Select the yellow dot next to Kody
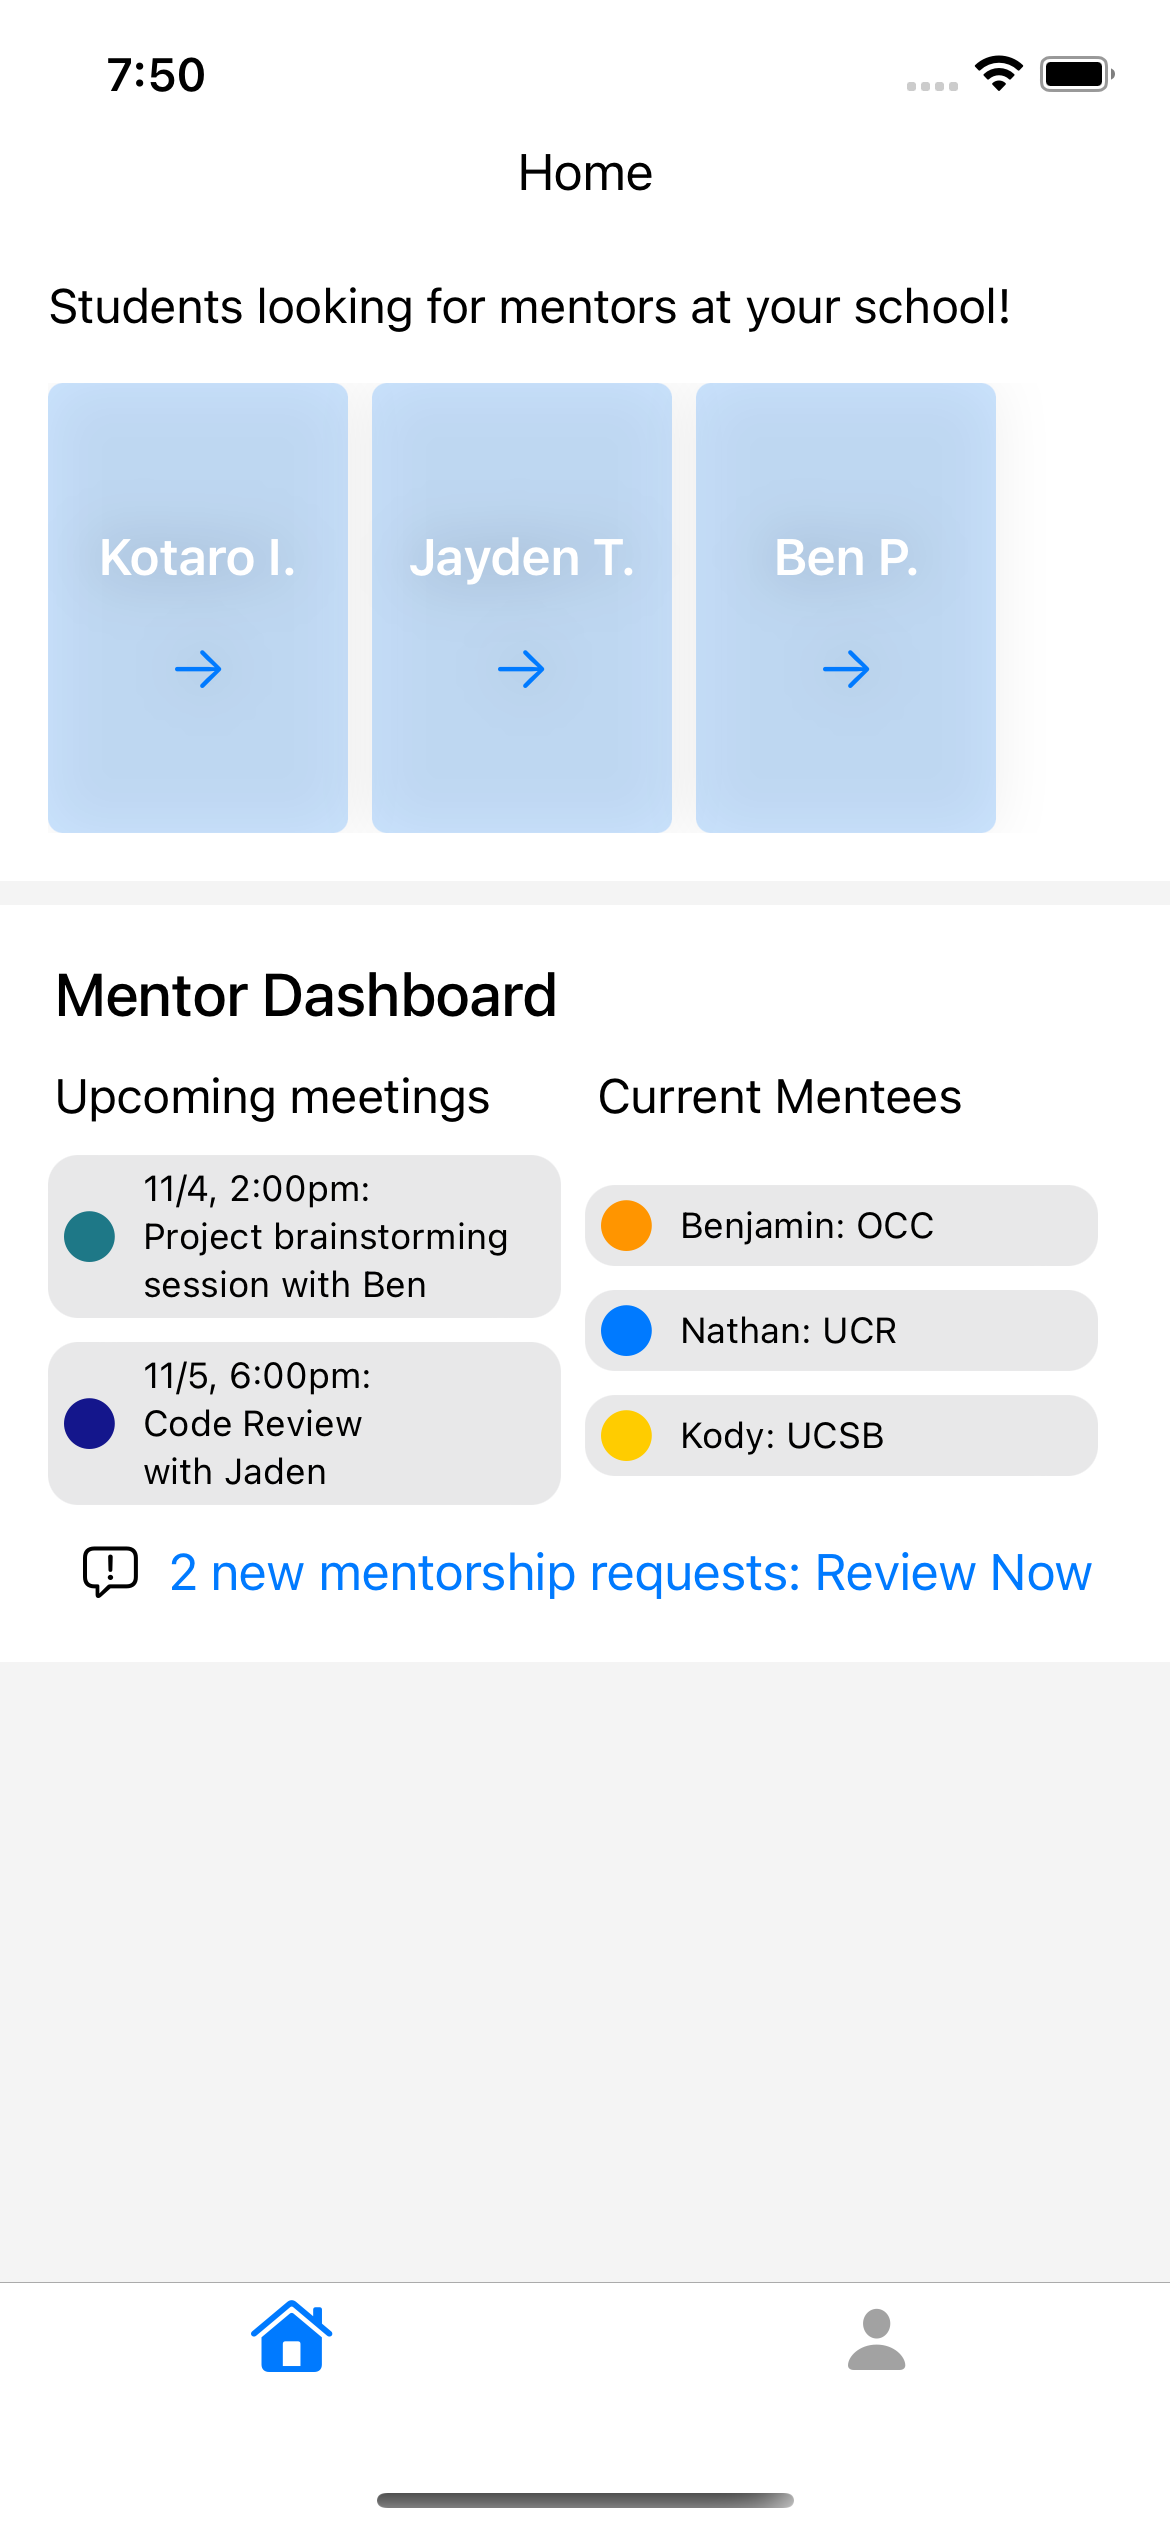1170x2532 pixels. (627, 1435)
